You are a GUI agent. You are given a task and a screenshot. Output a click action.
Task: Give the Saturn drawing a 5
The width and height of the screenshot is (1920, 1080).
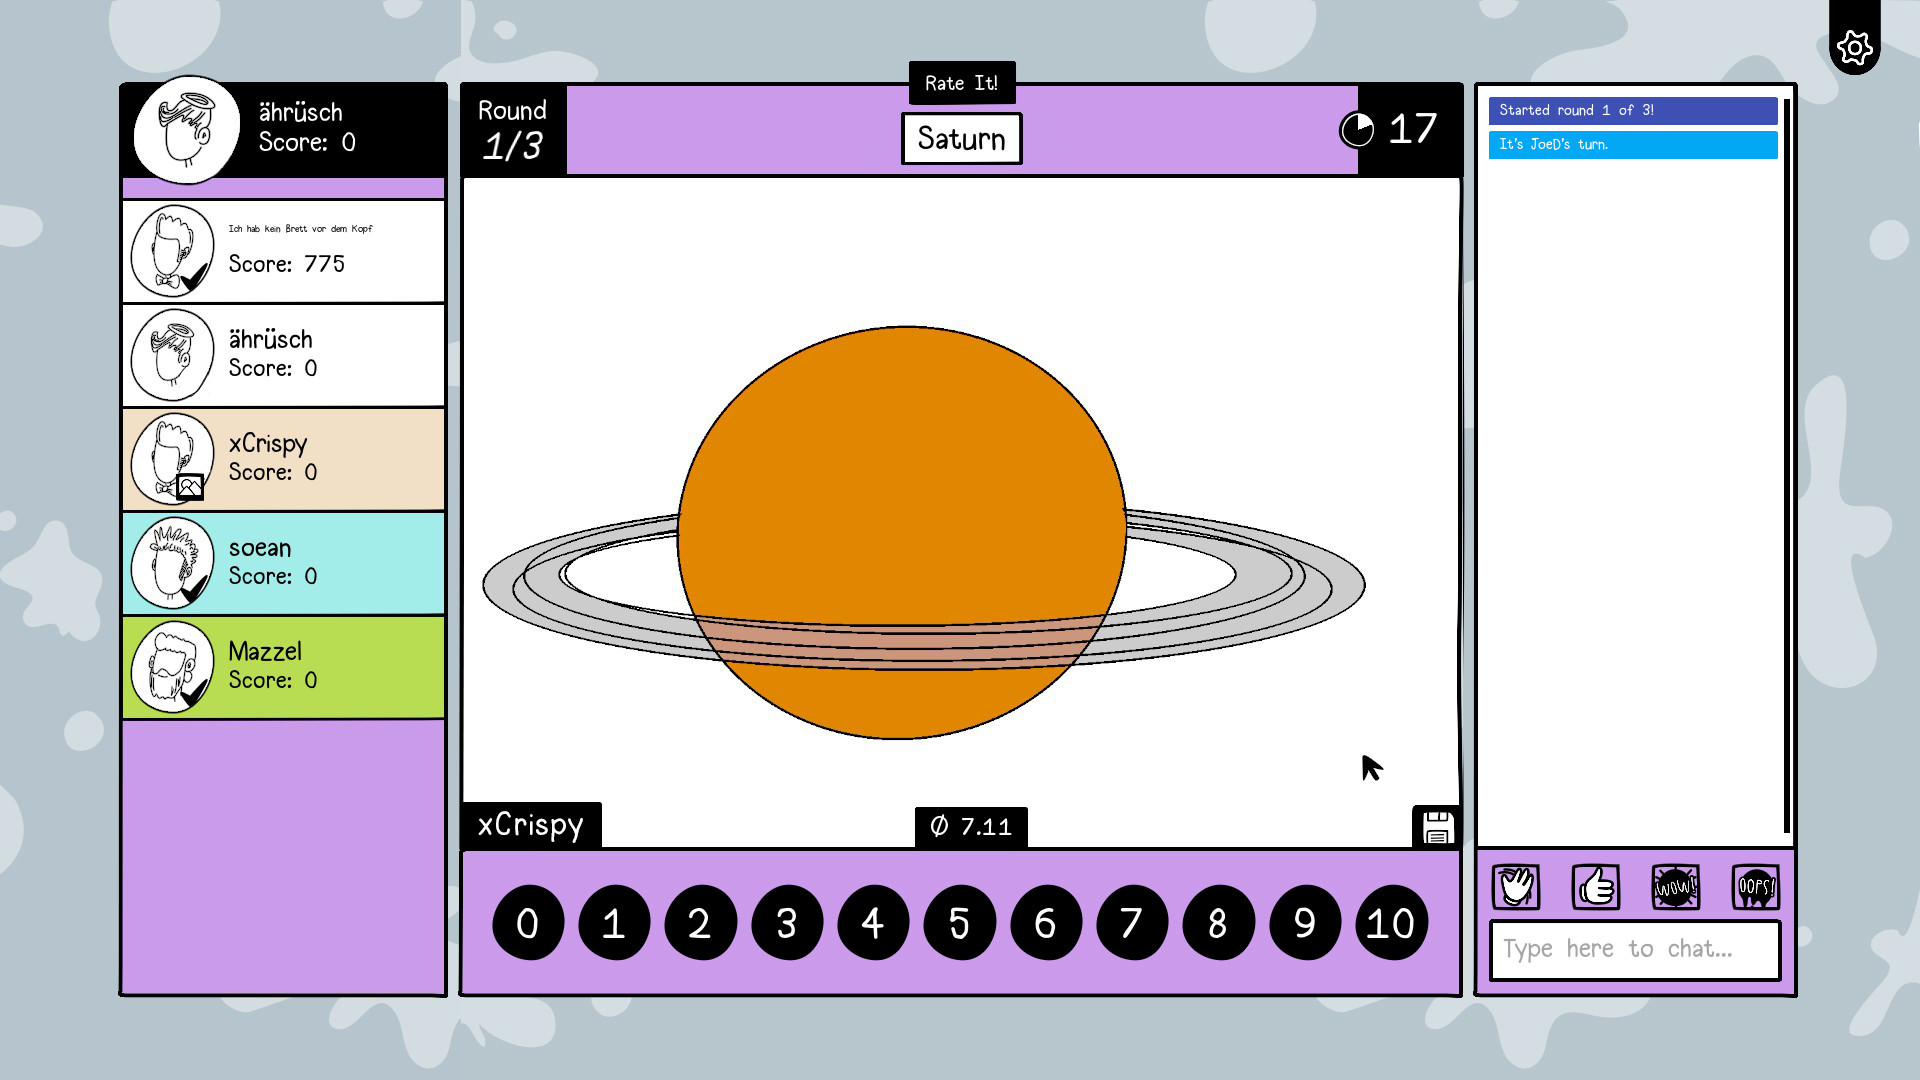[x=959, y=923]
